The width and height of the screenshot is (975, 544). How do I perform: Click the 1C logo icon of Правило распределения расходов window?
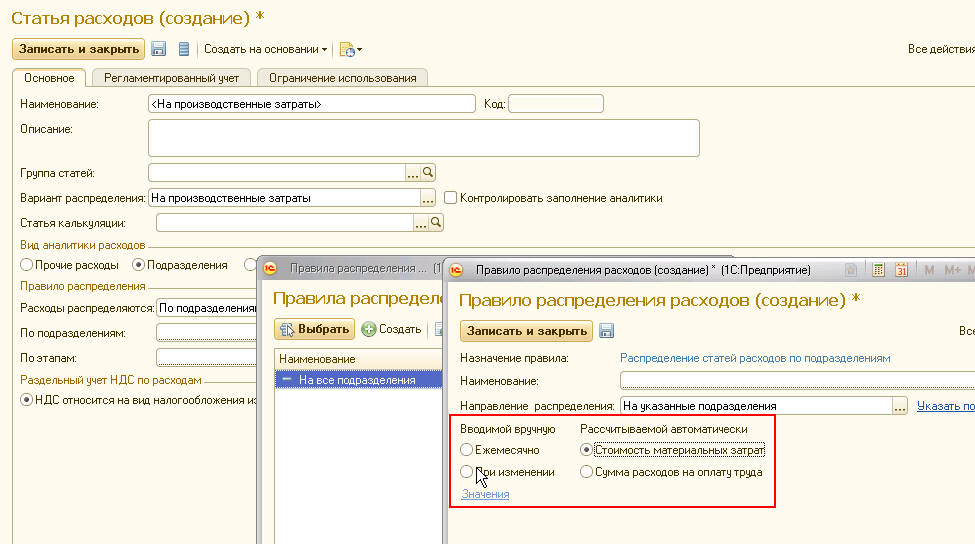point(456,270)
